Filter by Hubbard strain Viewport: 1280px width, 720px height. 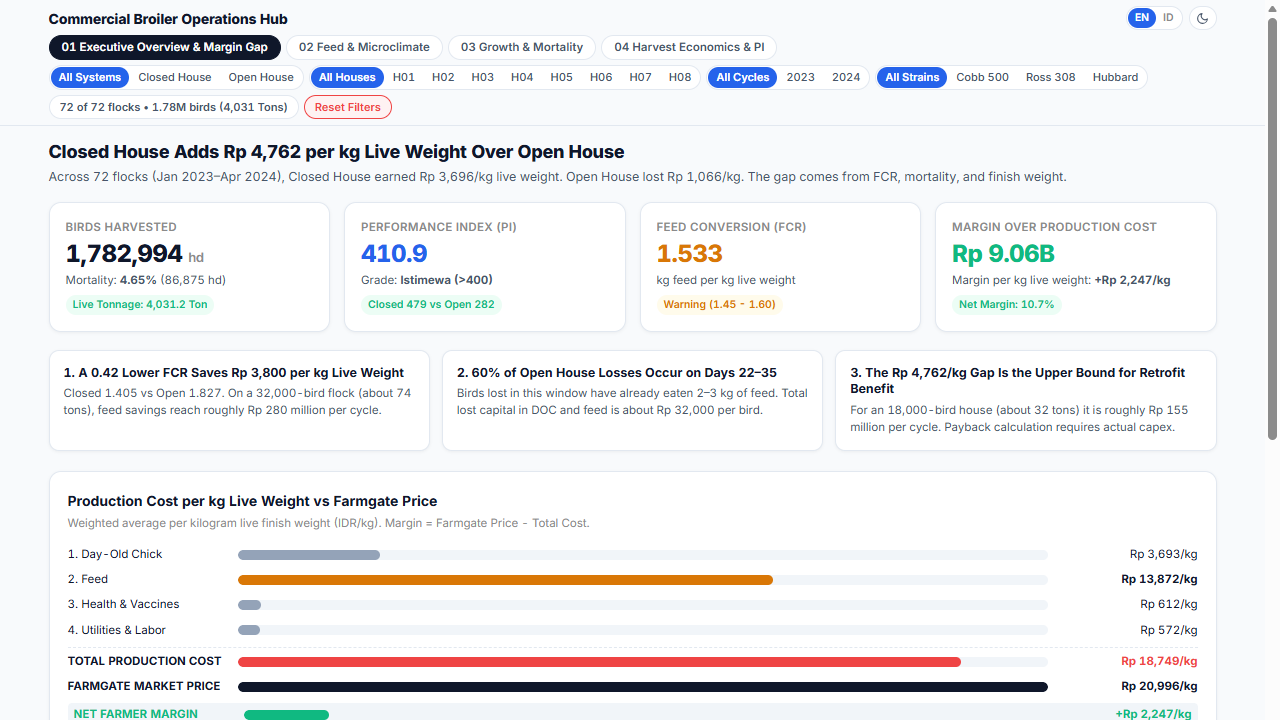coord(1115,77)
